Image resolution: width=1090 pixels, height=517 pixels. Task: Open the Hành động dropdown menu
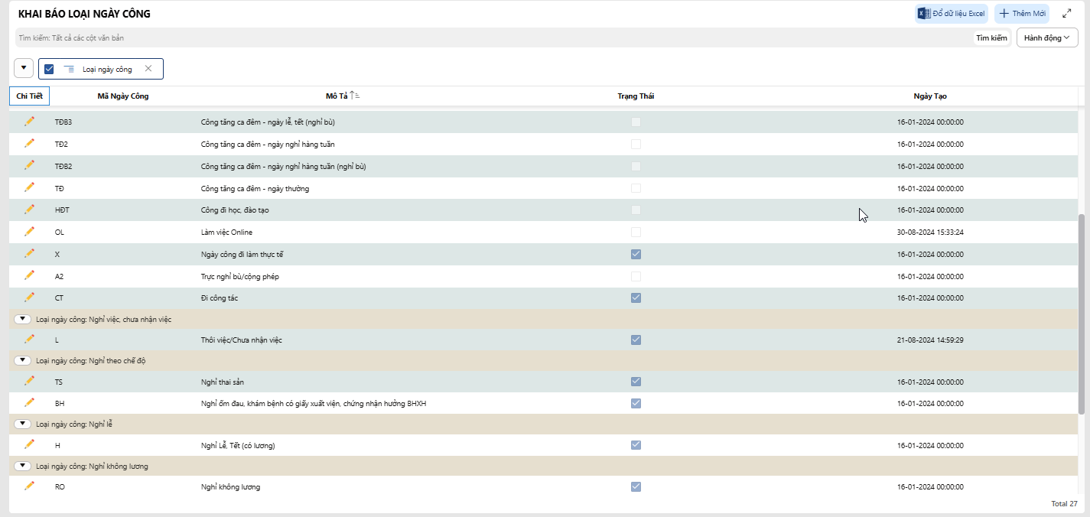tap(1047, 38)
